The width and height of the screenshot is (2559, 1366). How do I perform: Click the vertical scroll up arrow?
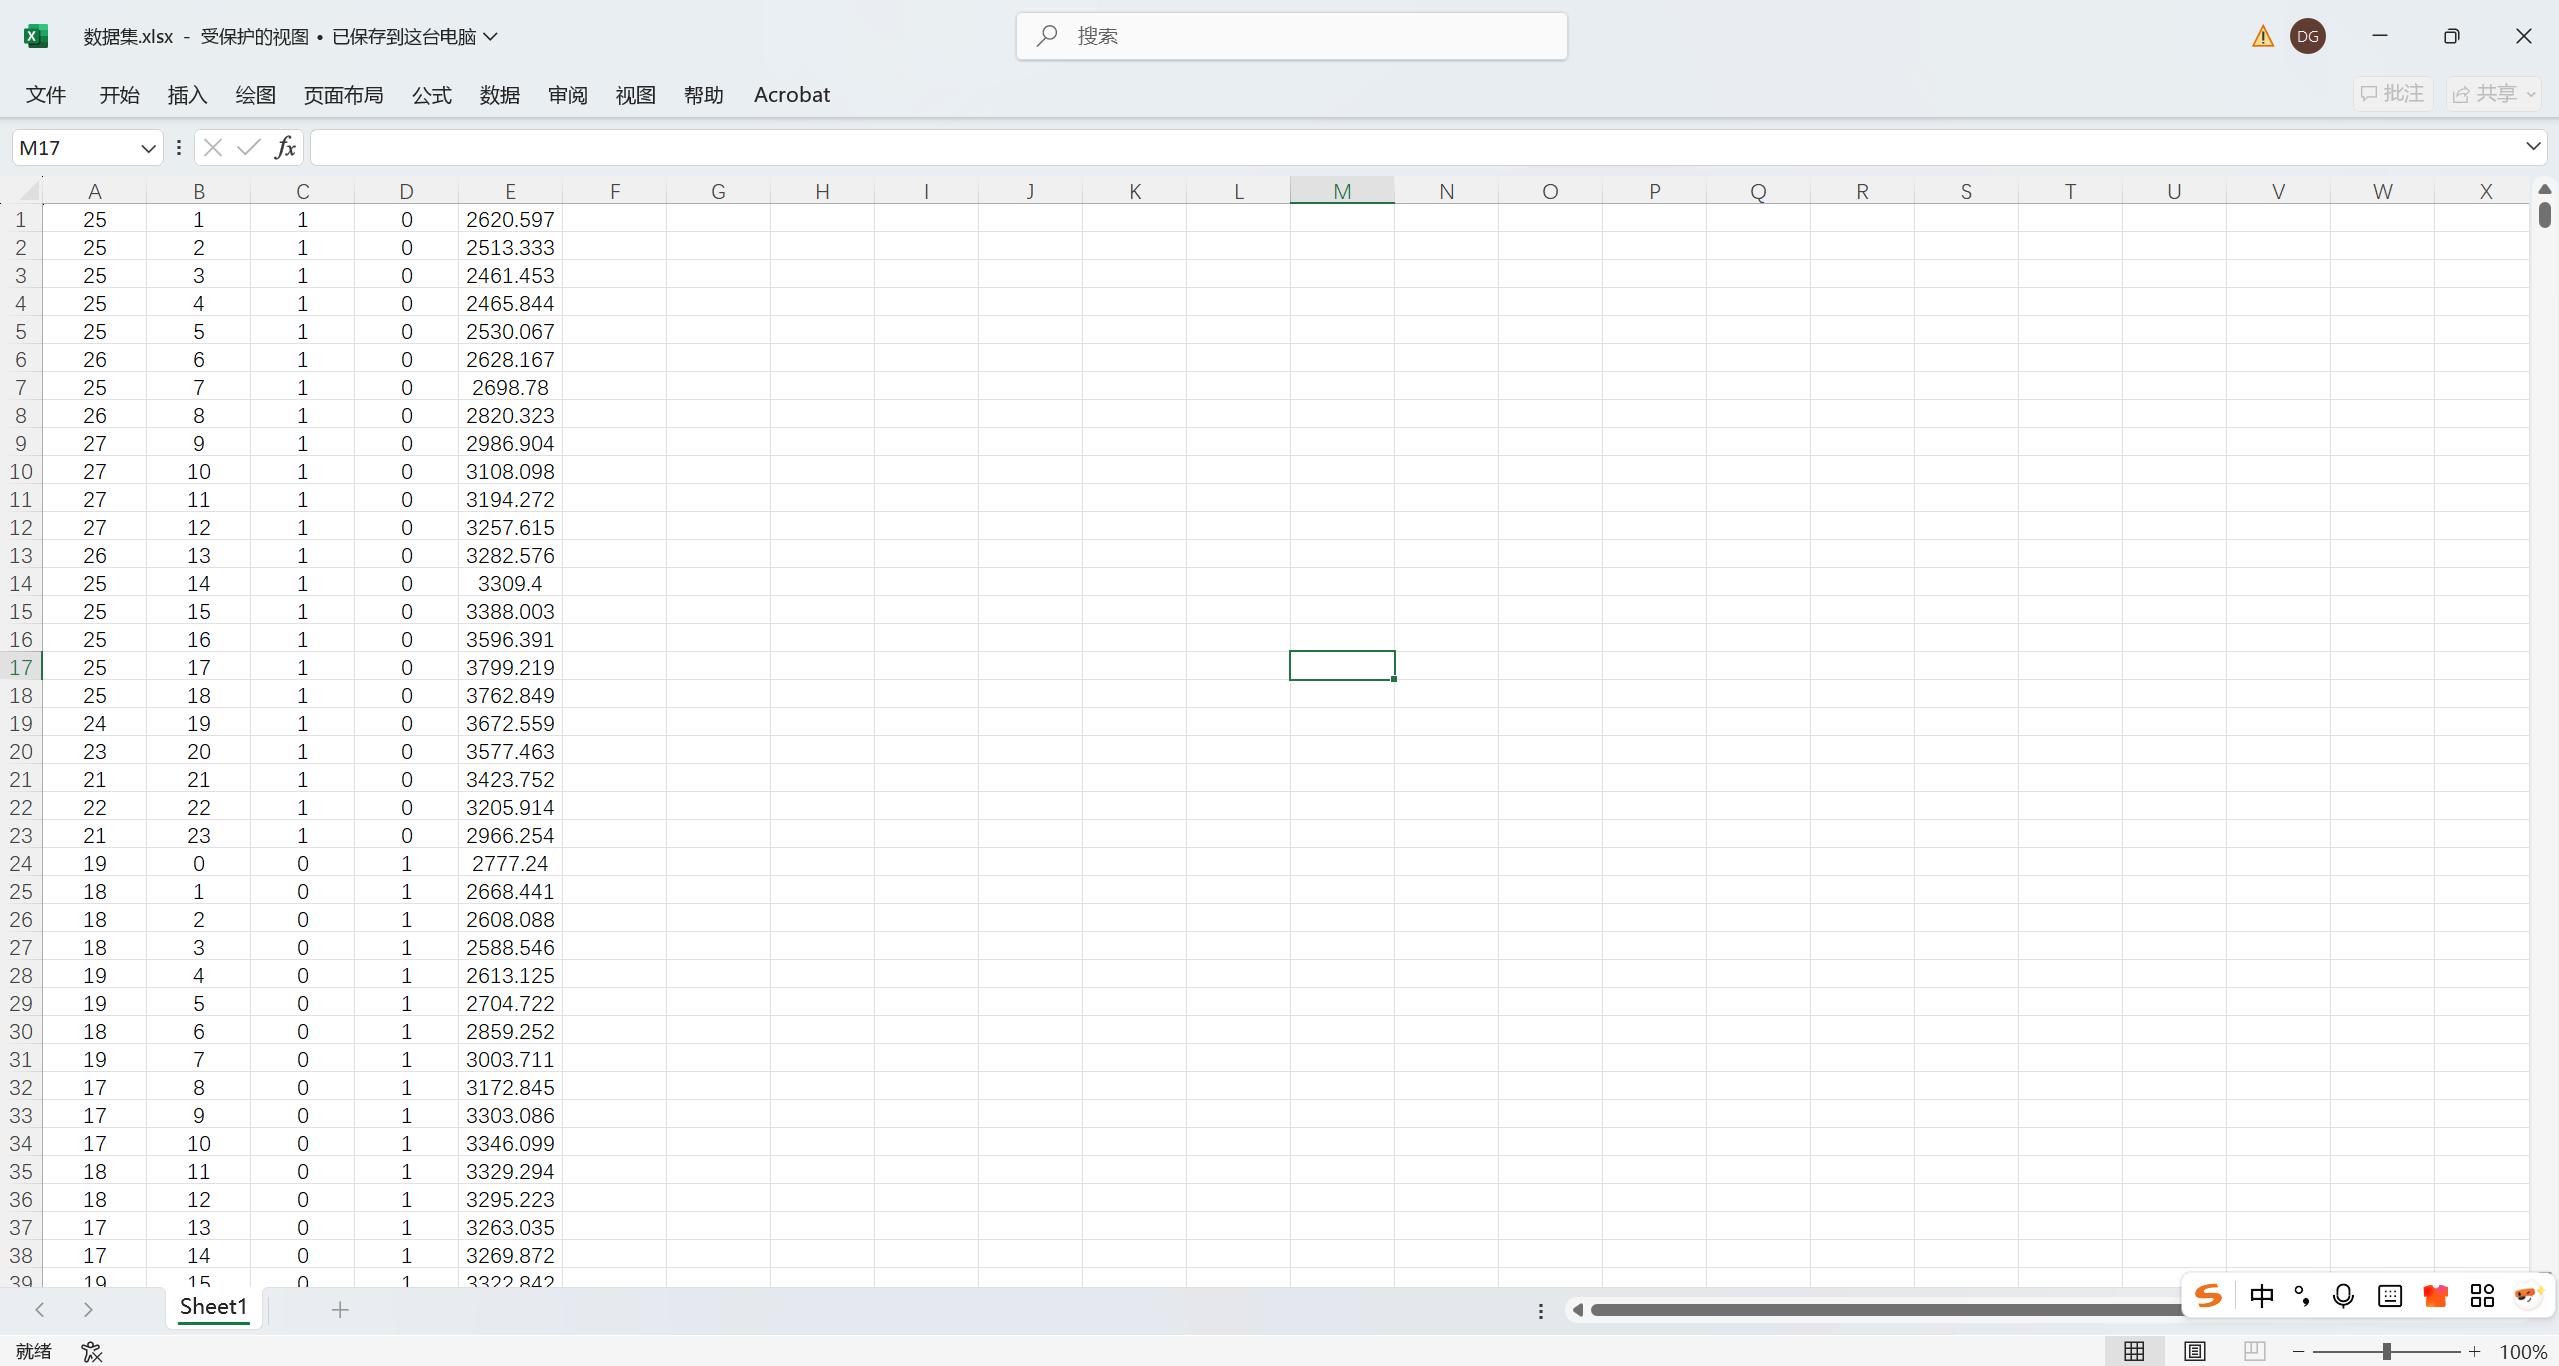2545,189
